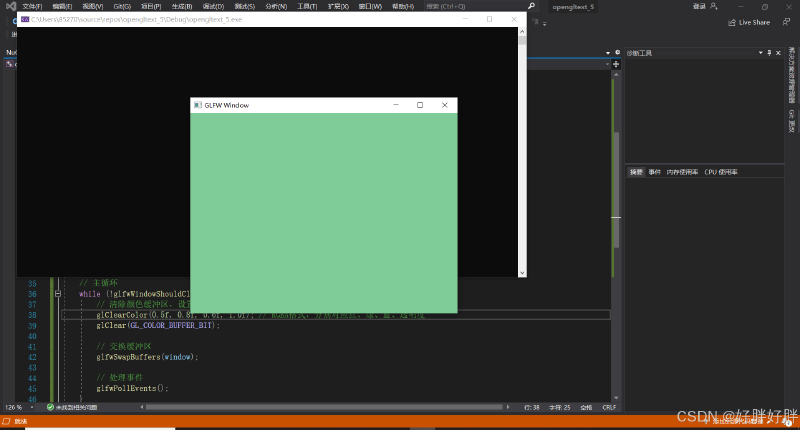800x430 pixels.
Task: Open the 工具(T) menu
Action: click(307, 6)
